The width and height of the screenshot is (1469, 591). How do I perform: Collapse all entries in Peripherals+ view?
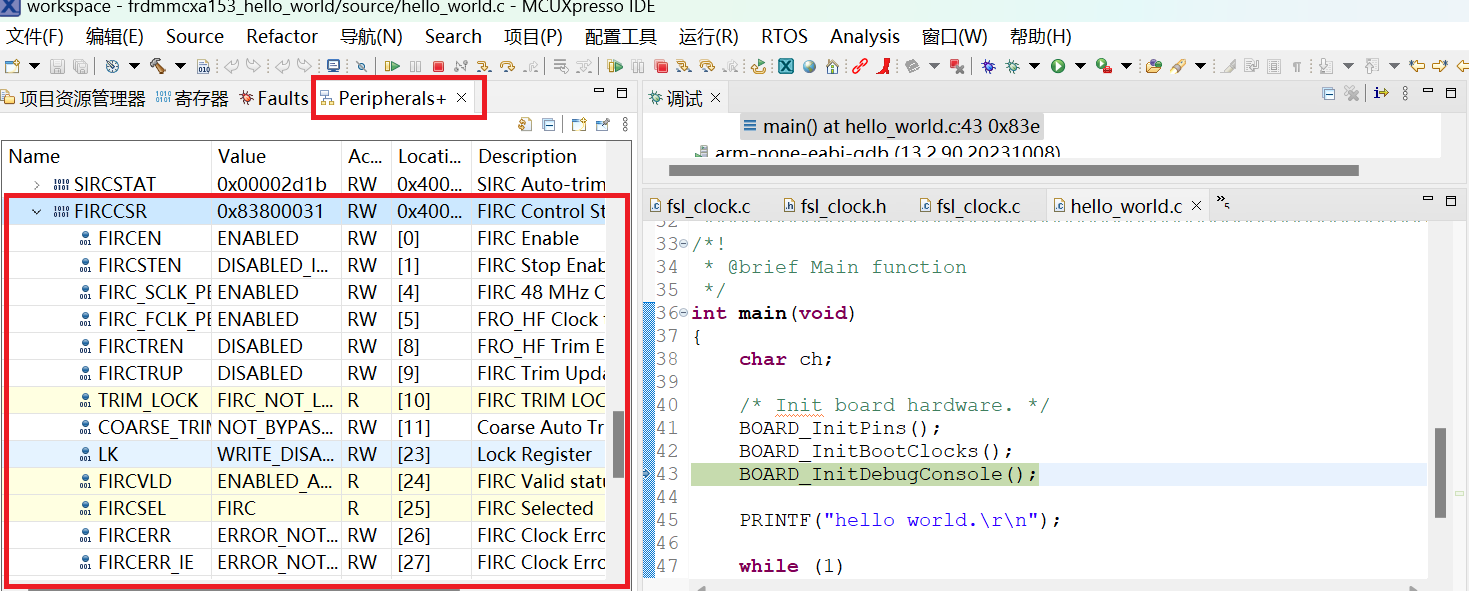(x=548, y=124)
